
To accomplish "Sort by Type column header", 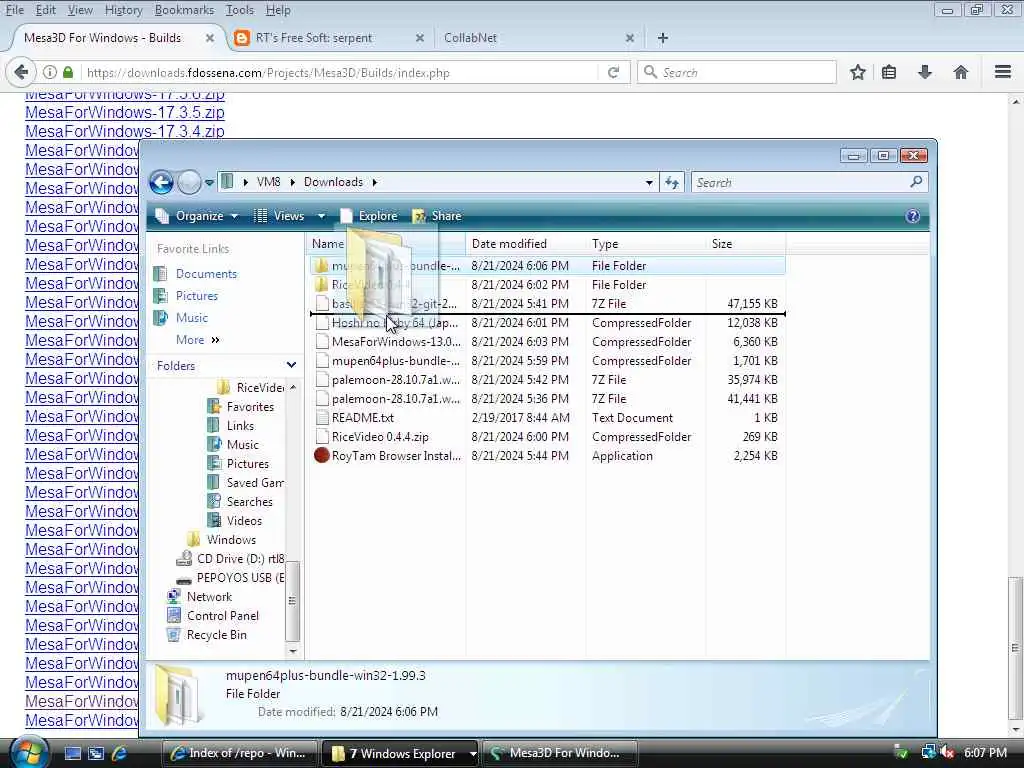I will (x=645, y=244).
